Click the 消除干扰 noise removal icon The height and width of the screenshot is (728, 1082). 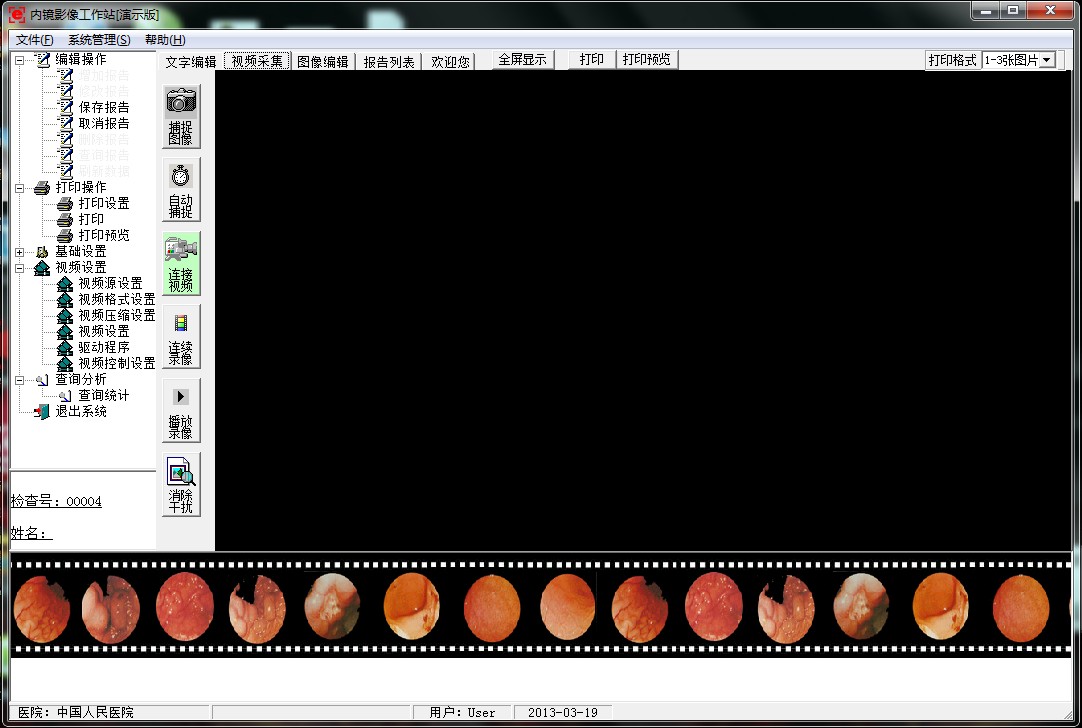(x=181, y=471)
